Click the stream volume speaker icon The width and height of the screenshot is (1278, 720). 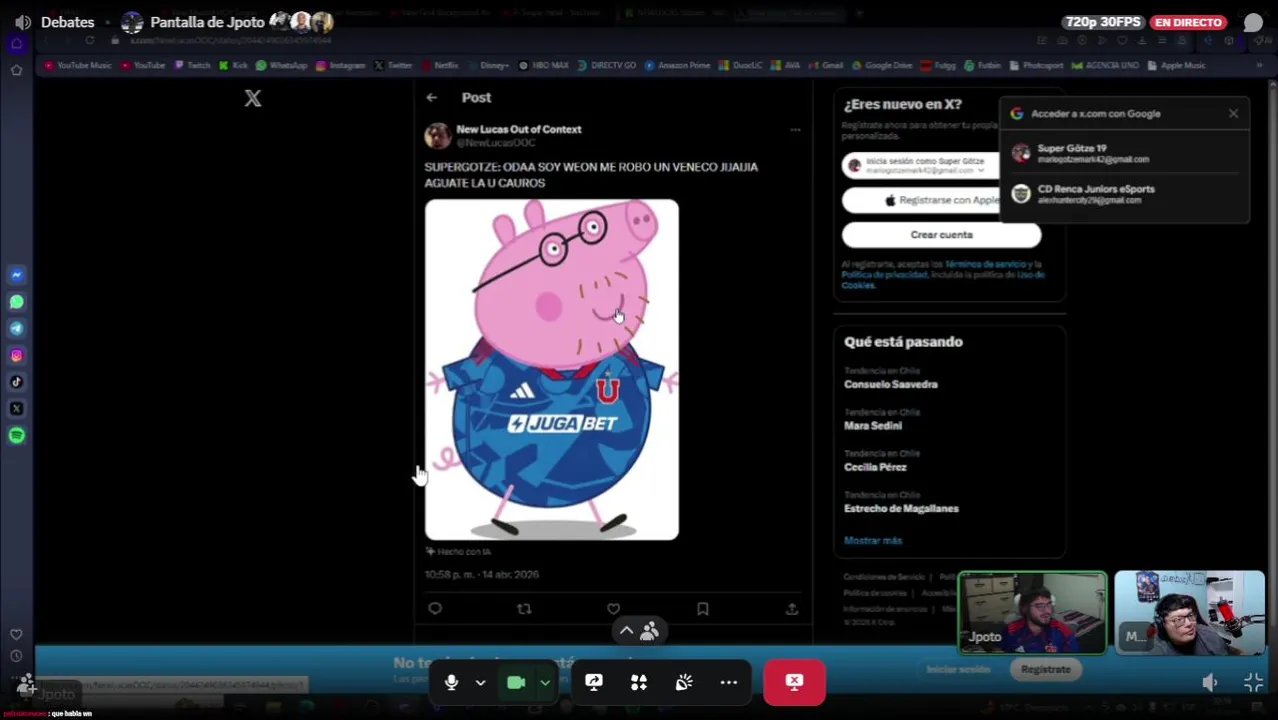click(x=1209, y=682)
